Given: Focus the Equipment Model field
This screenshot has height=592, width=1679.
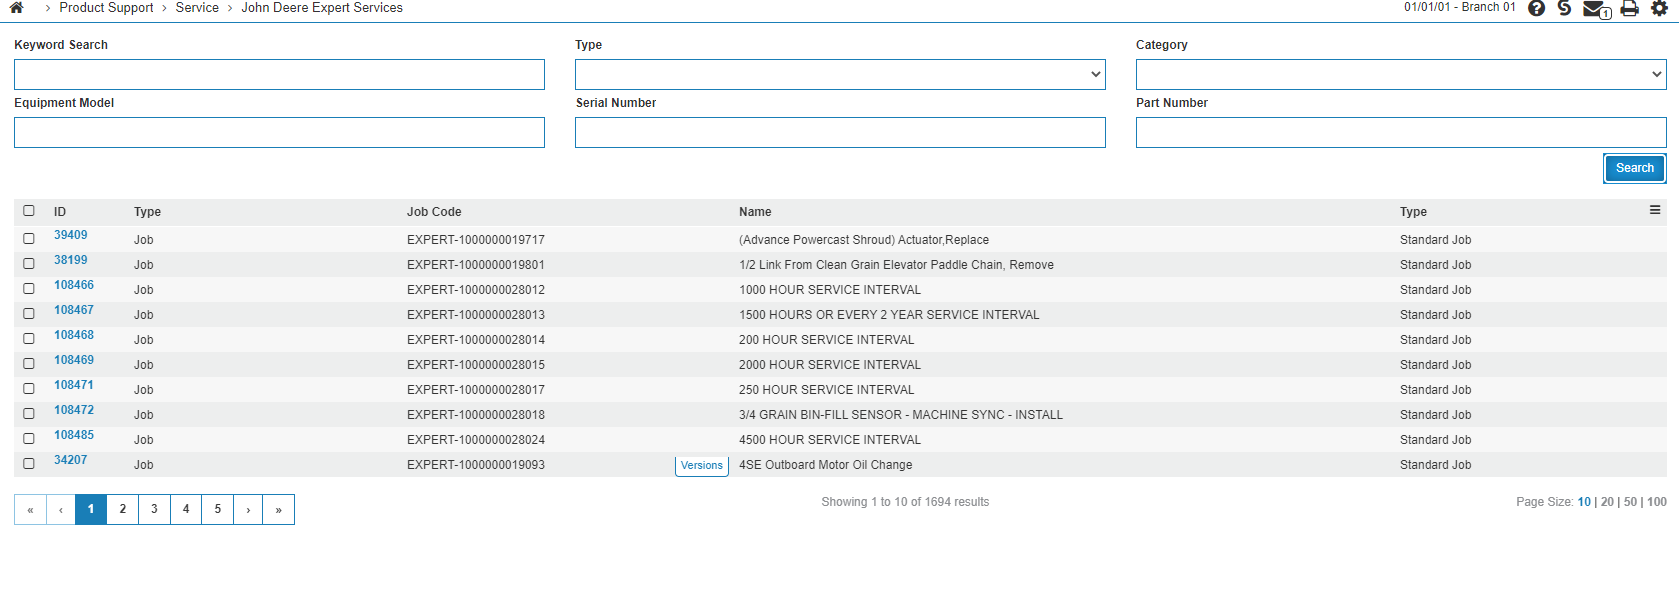Looking at the screenshot, I should (279, 132).
